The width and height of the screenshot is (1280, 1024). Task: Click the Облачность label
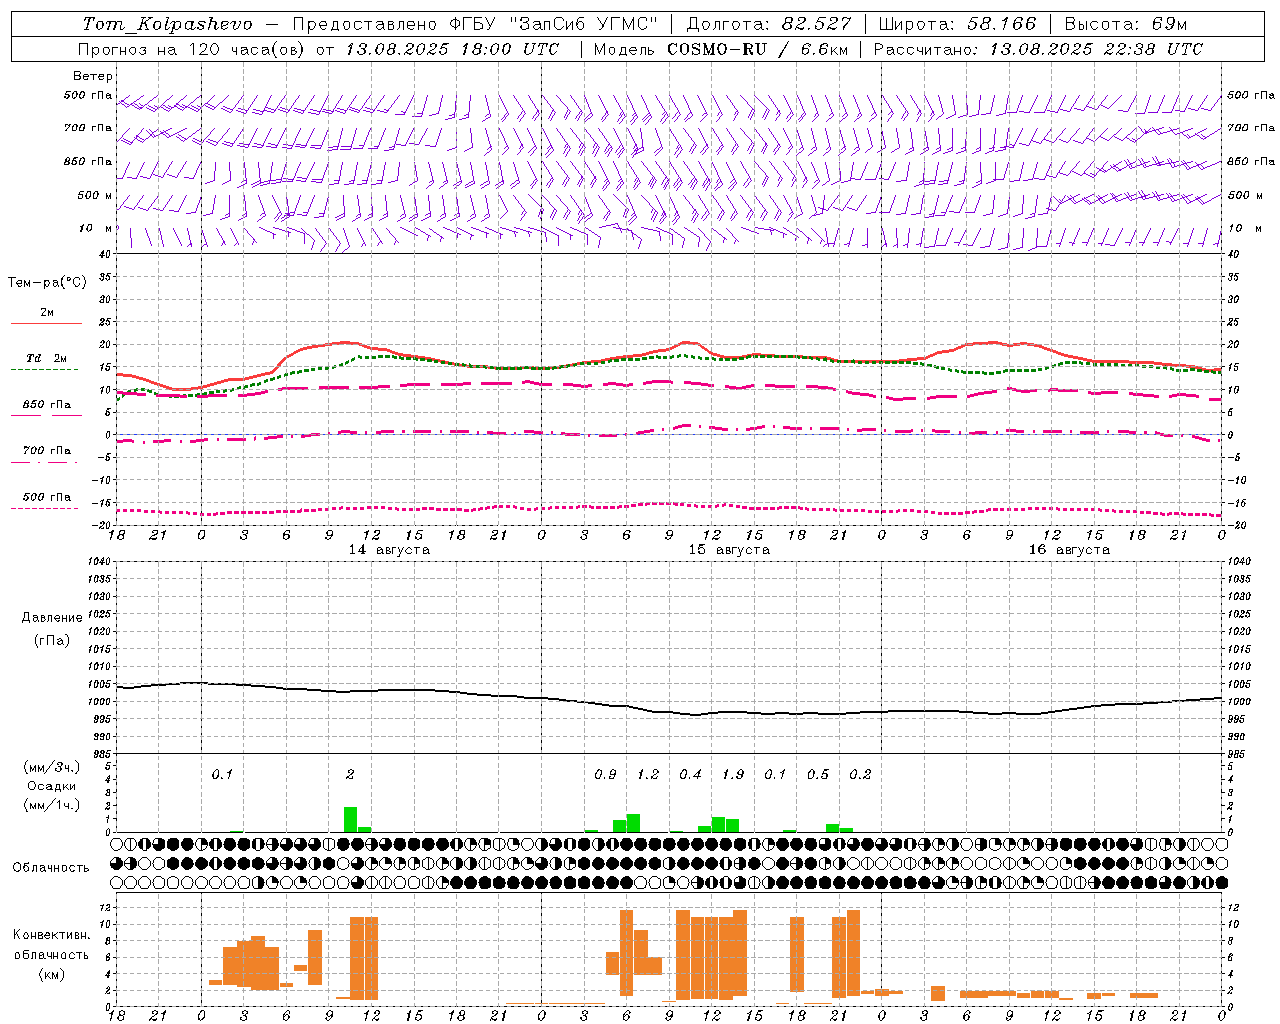[x=51, y=867]
